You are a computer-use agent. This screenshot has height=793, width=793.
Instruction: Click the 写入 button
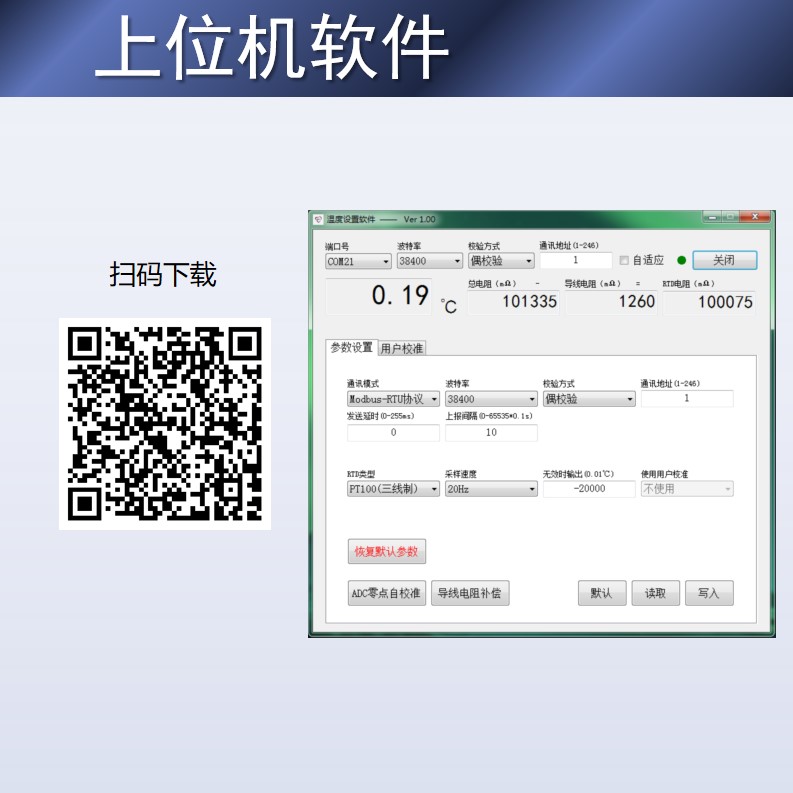pyautogui.click(x=709, y=593)
